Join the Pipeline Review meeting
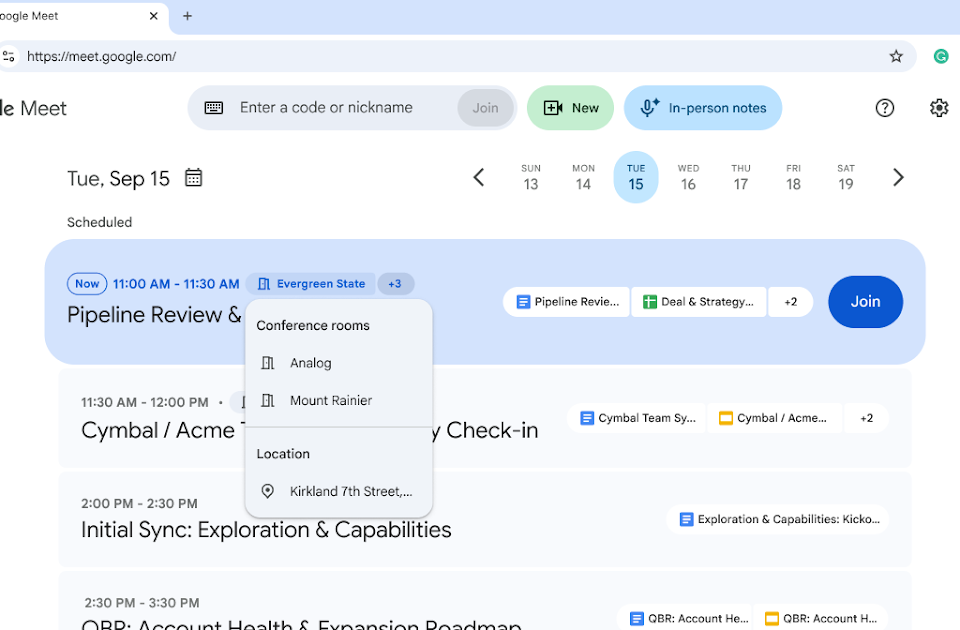This screenshot has width=960, height=630. (865, 302)
